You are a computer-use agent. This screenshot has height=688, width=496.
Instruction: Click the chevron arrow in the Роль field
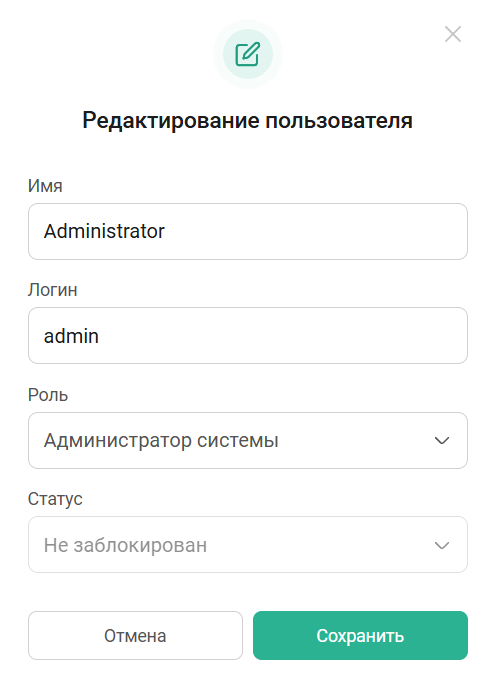[442, 440]
